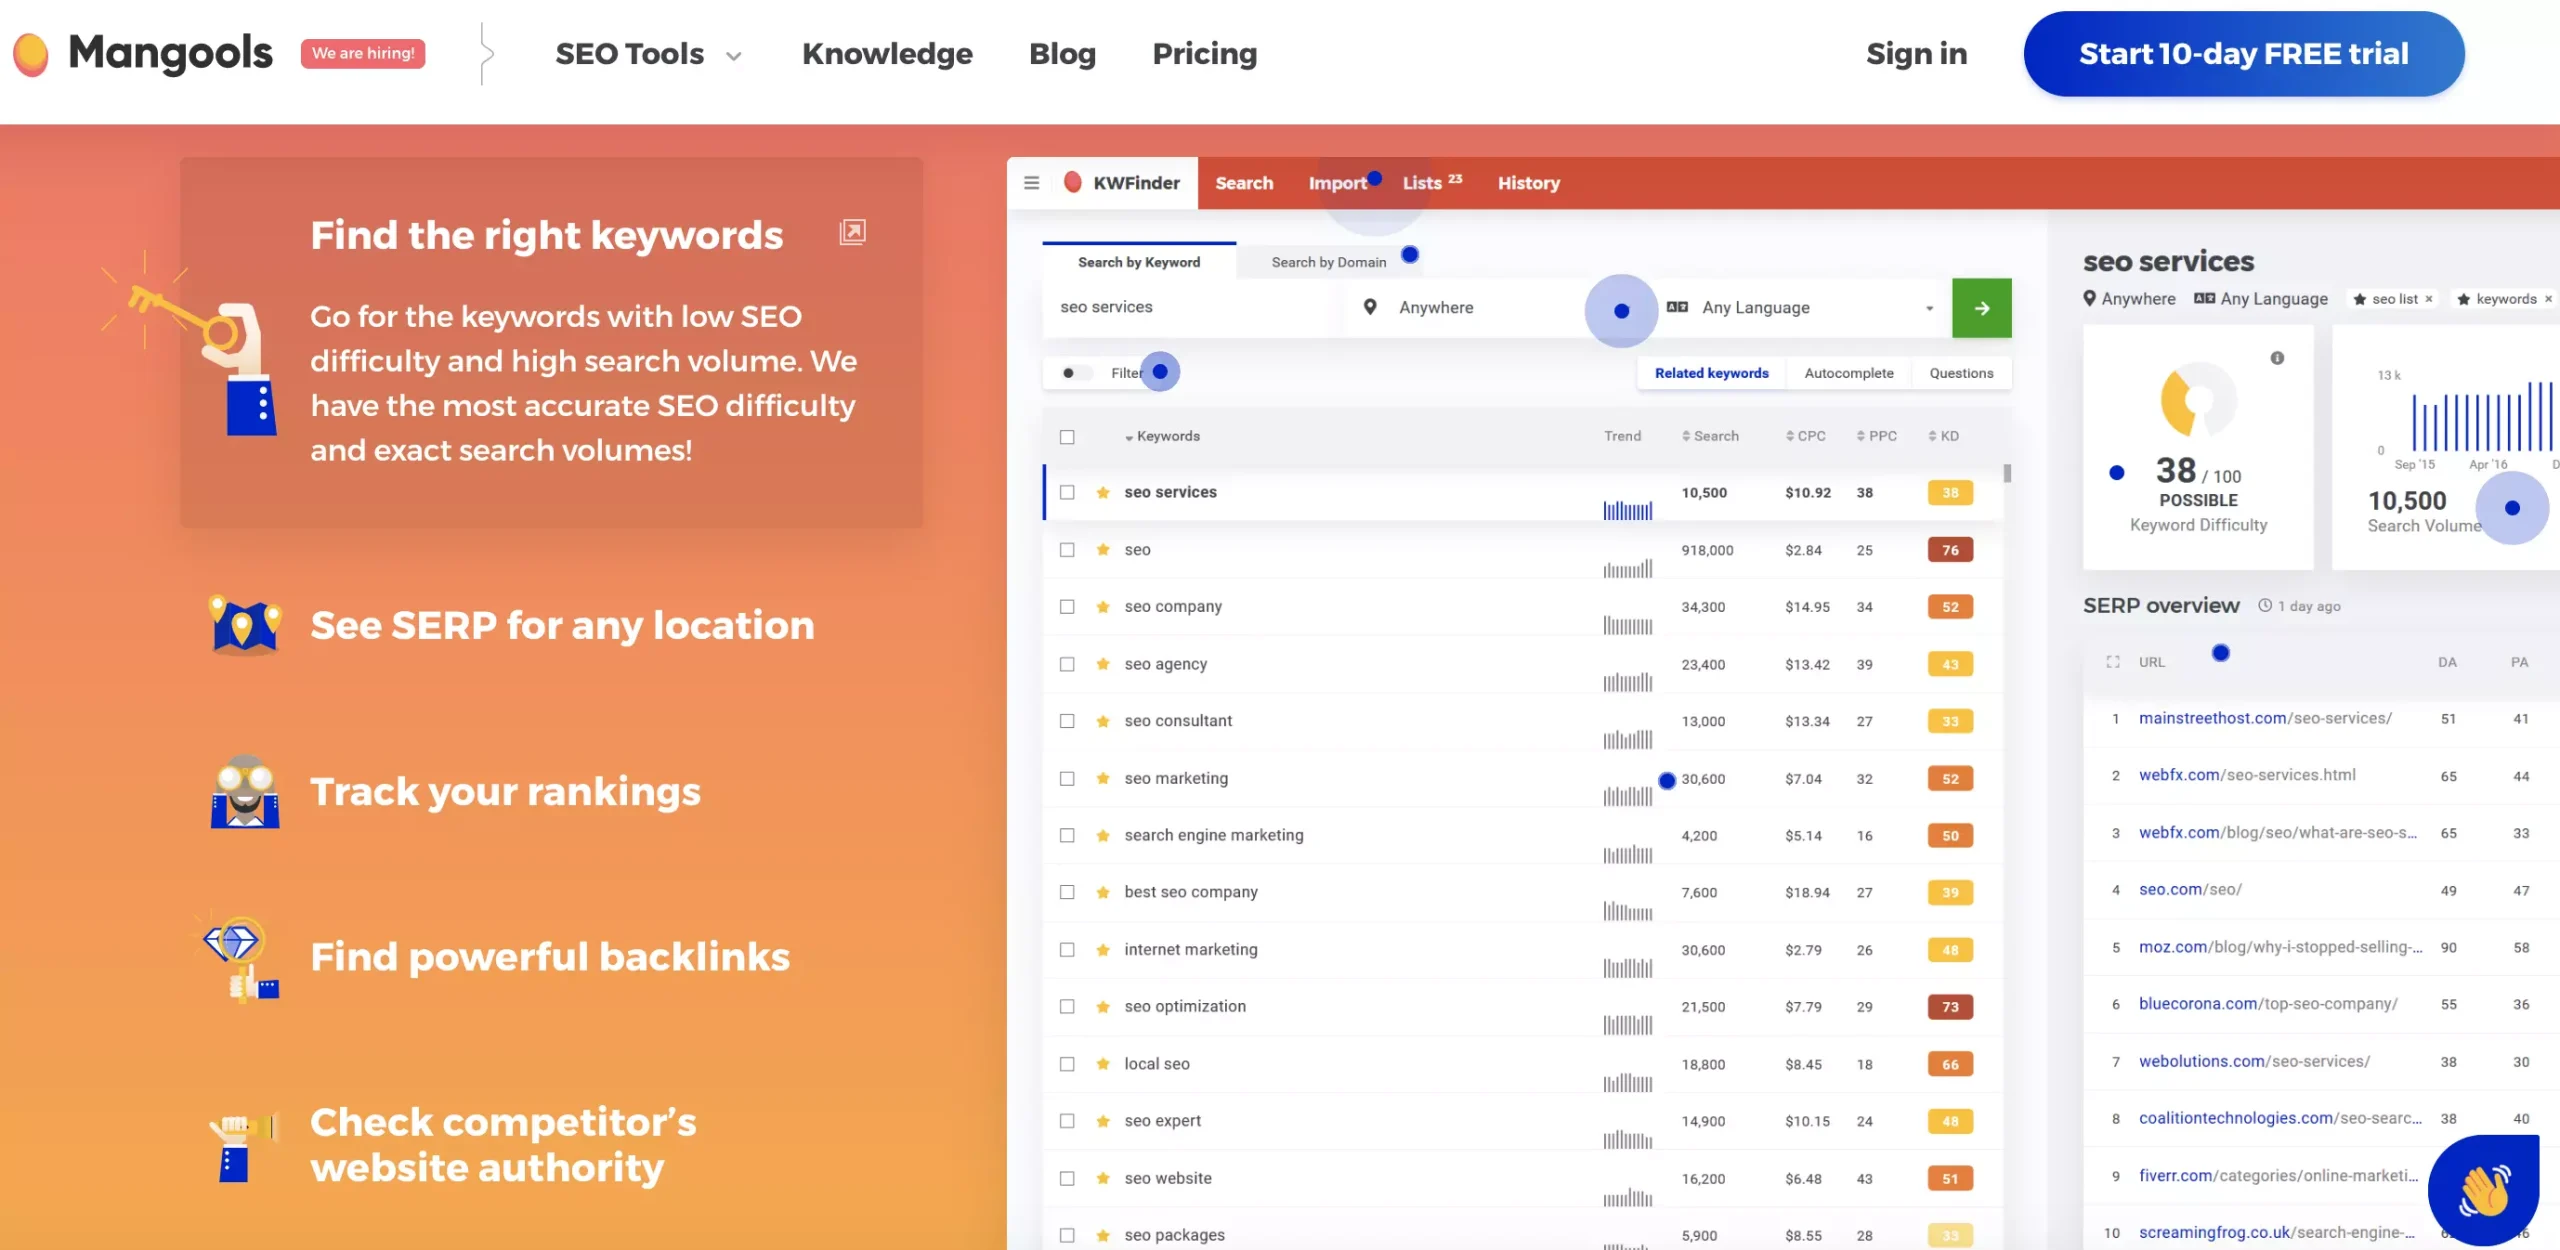Select the Search by Domain tab
The width and height of the screenshot is (2560, 1250).
pos(1328,262)
